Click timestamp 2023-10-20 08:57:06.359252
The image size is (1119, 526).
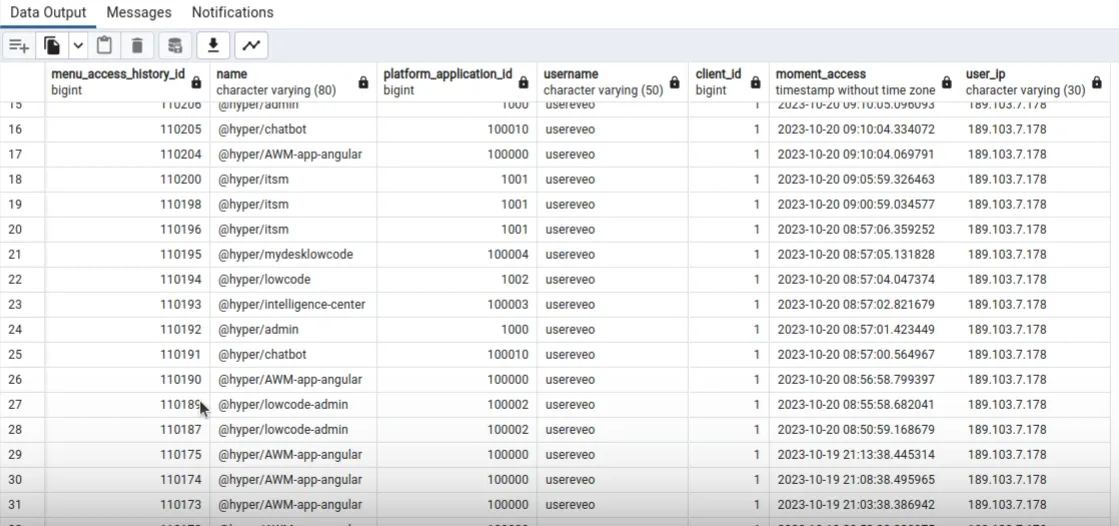864,229
